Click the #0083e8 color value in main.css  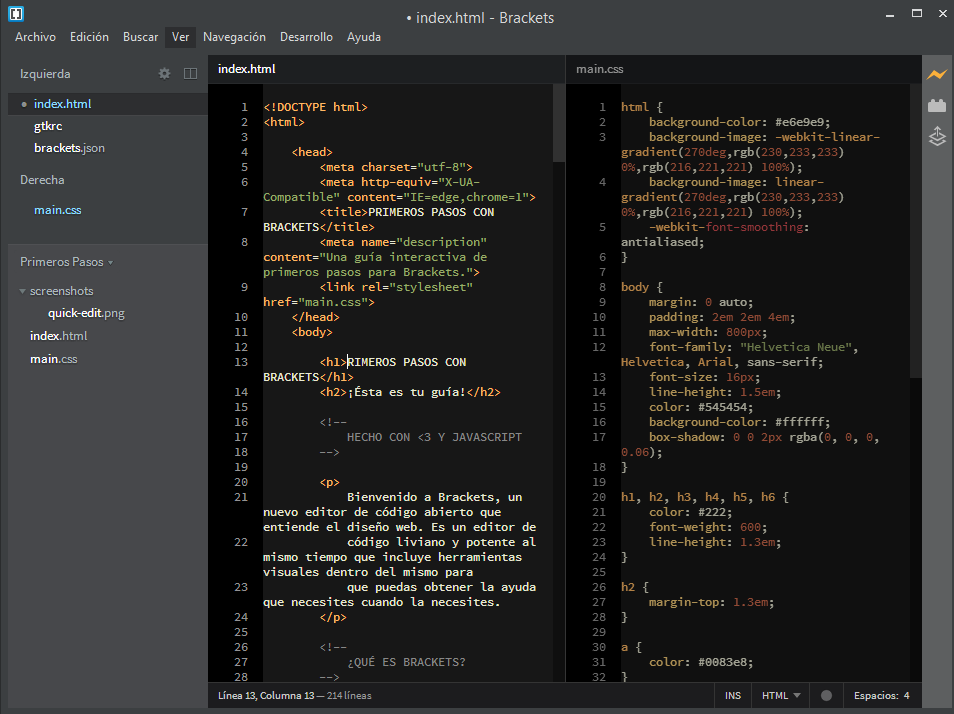[722, 662]
